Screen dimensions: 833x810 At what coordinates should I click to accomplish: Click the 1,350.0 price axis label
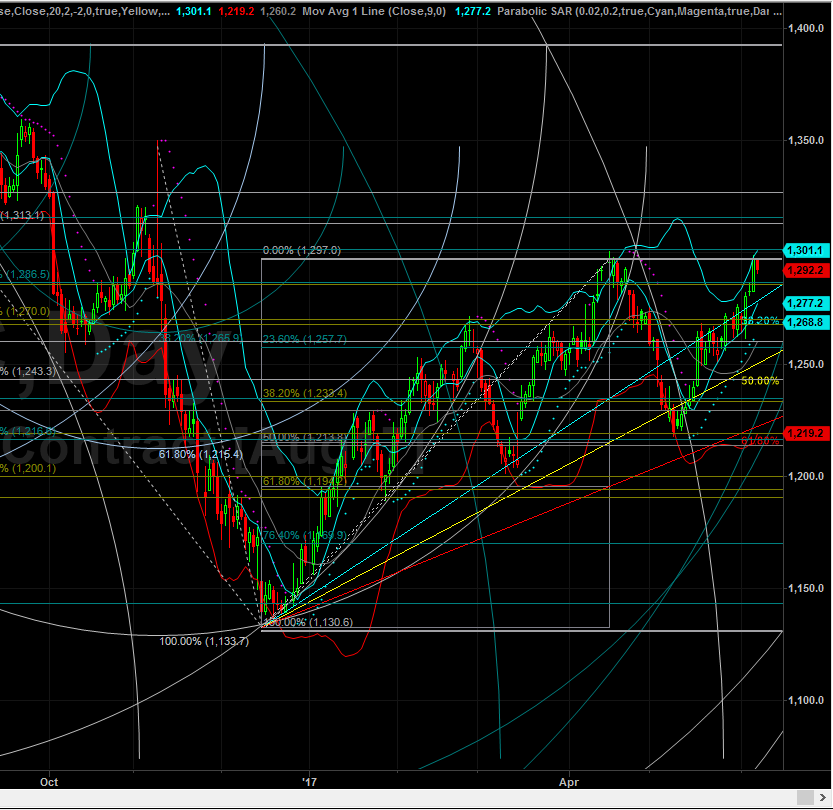pos(806,141)
